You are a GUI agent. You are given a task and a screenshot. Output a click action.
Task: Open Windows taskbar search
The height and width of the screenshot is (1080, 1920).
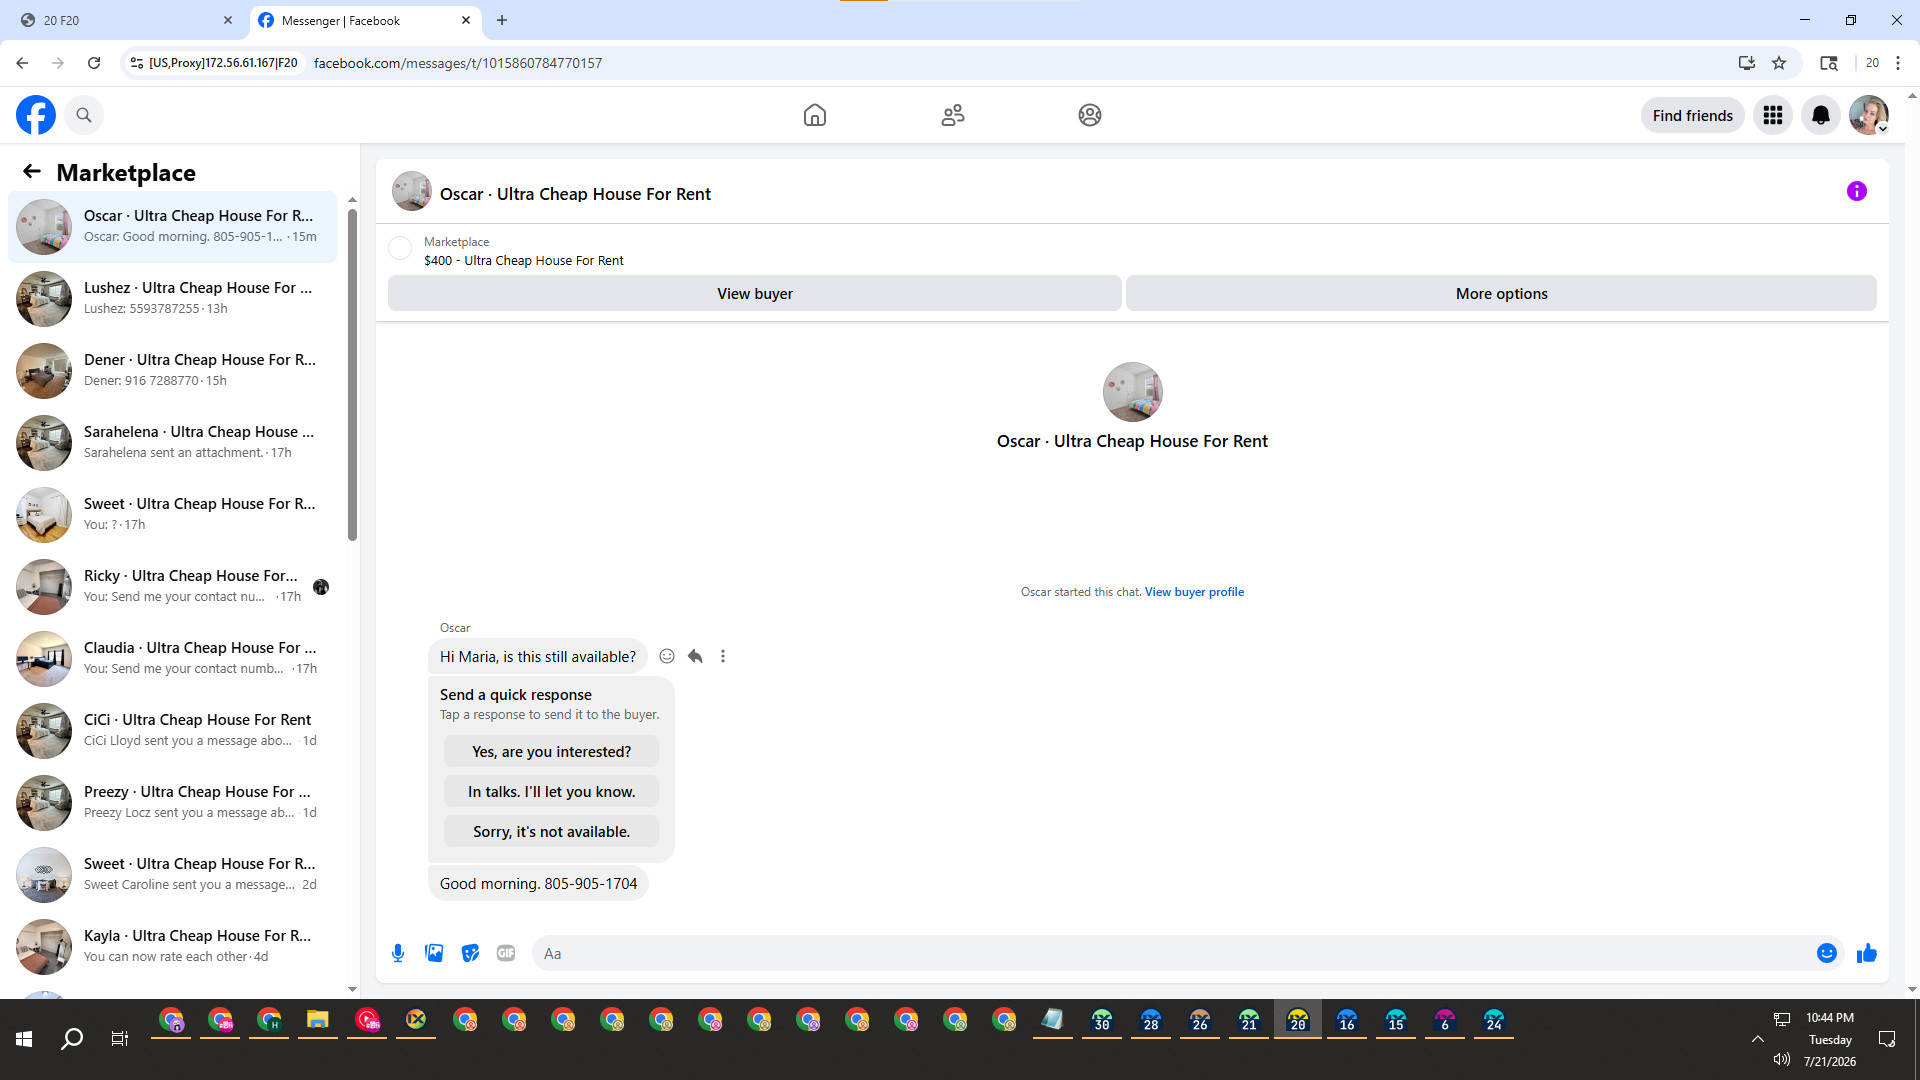[x=72, y=1039]
